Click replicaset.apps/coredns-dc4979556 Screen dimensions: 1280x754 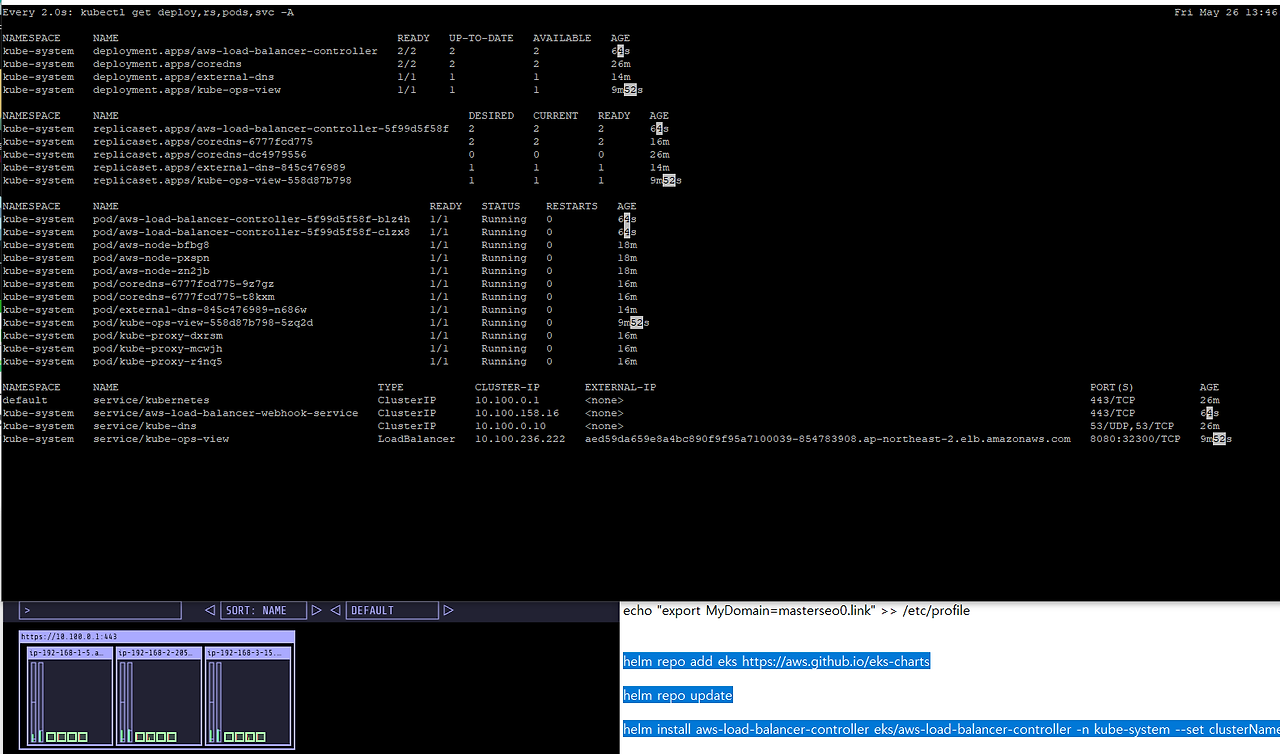click(x=199, y=155)
